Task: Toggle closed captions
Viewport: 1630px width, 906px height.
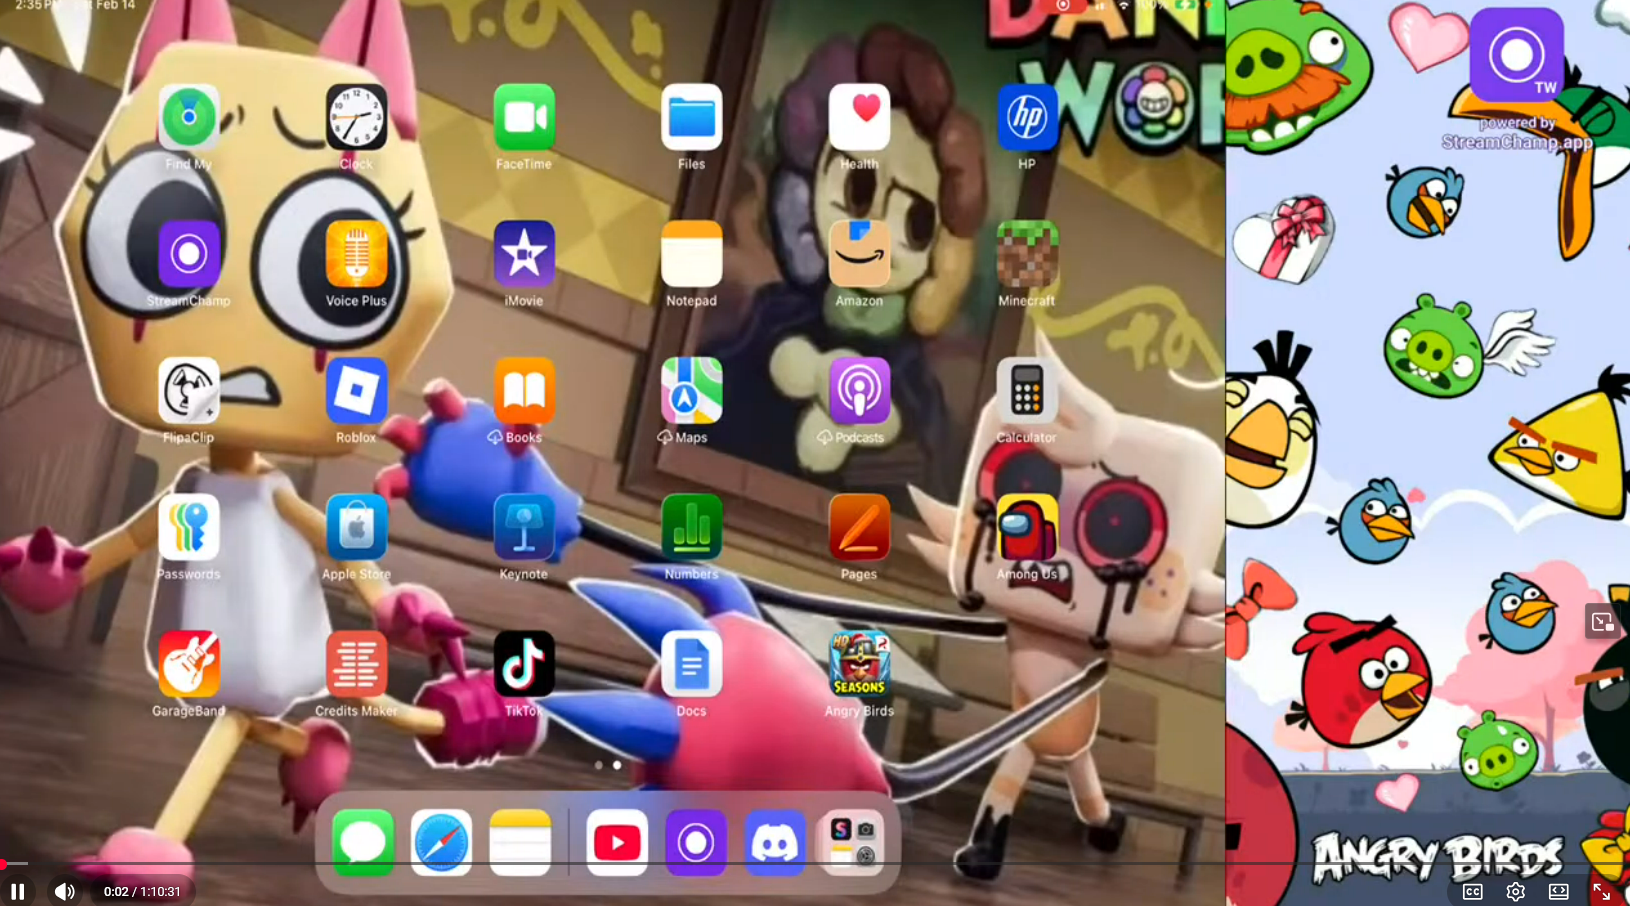Action: tap(1473, 891)
